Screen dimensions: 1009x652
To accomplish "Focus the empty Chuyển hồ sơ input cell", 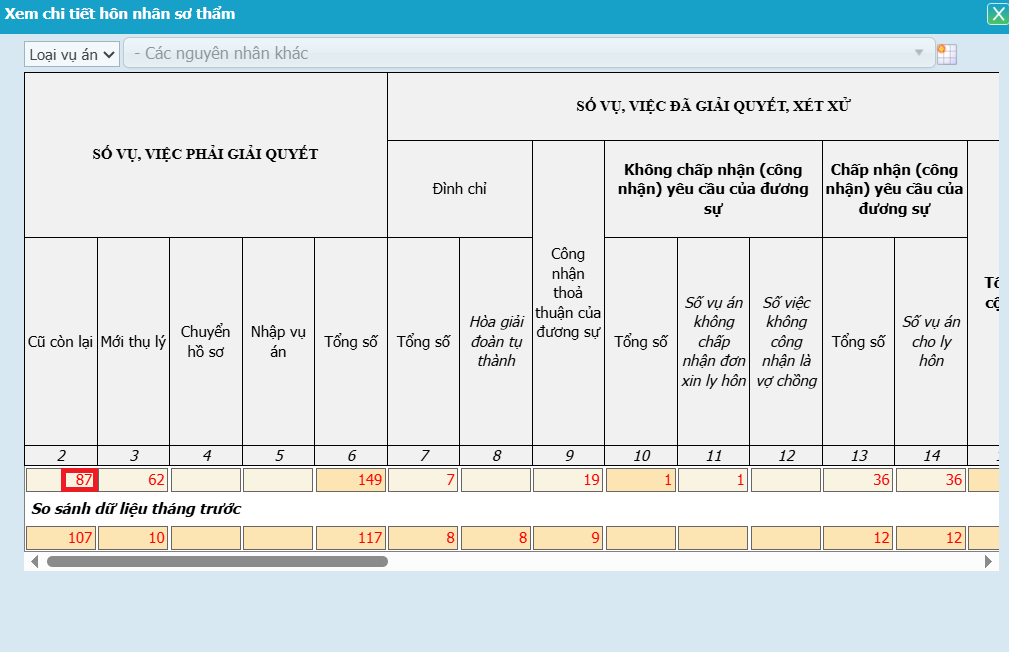I will point(206,480).
